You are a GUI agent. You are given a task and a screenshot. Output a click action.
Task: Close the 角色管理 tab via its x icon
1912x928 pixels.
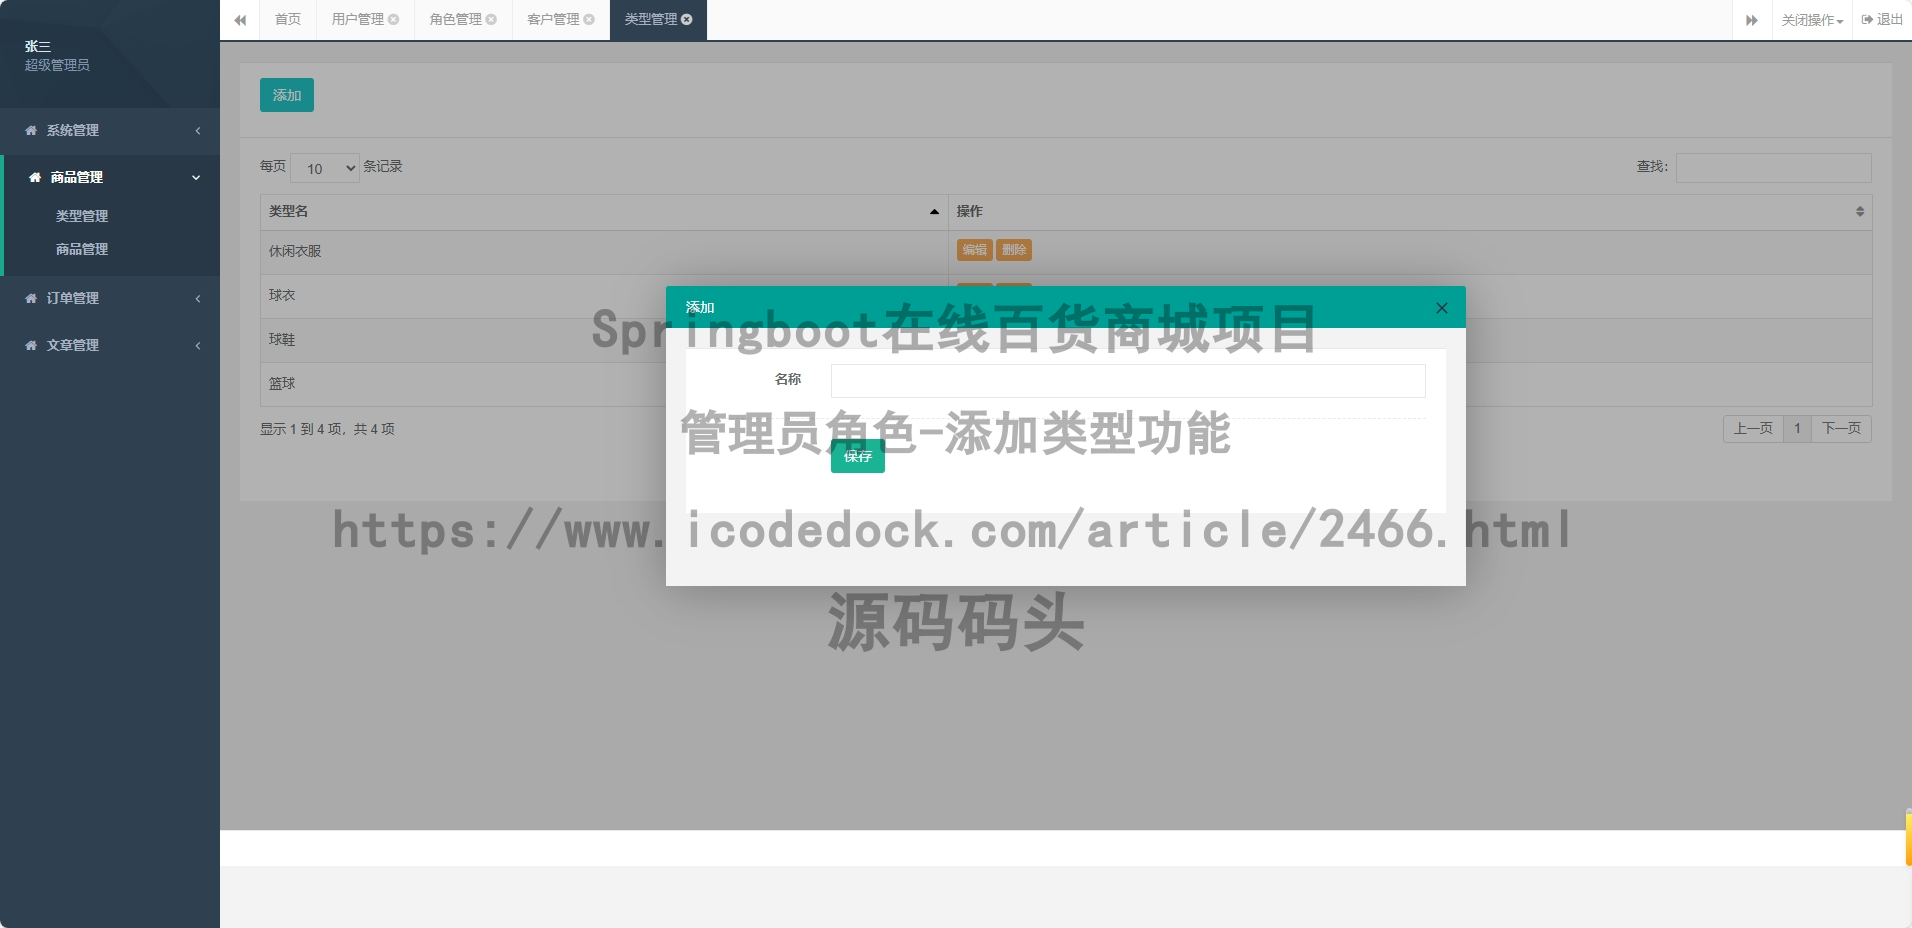(x=491, y=19)
